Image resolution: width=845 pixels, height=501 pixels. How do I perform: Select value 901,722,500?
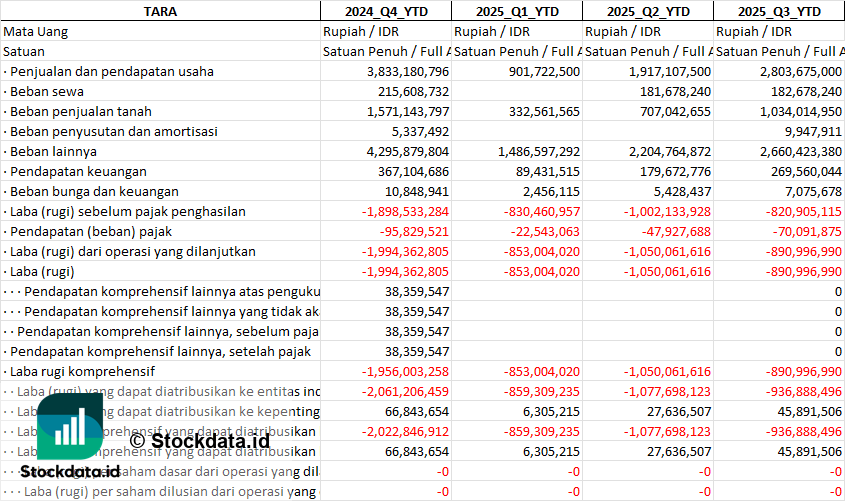click(544, 72)
